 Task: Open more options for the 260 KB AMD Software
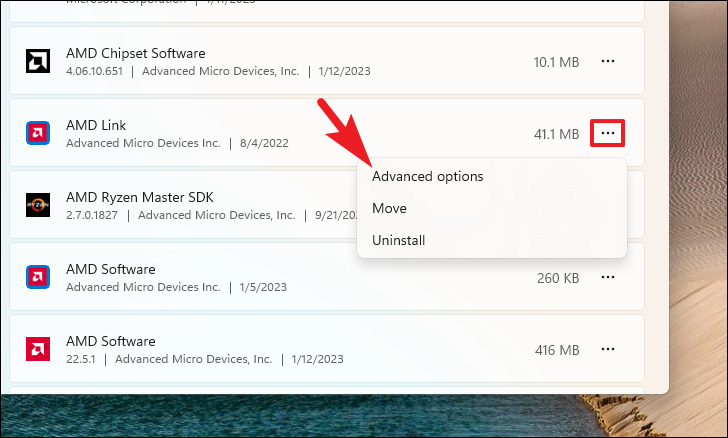pyautogui.click(x=608, y=277)
